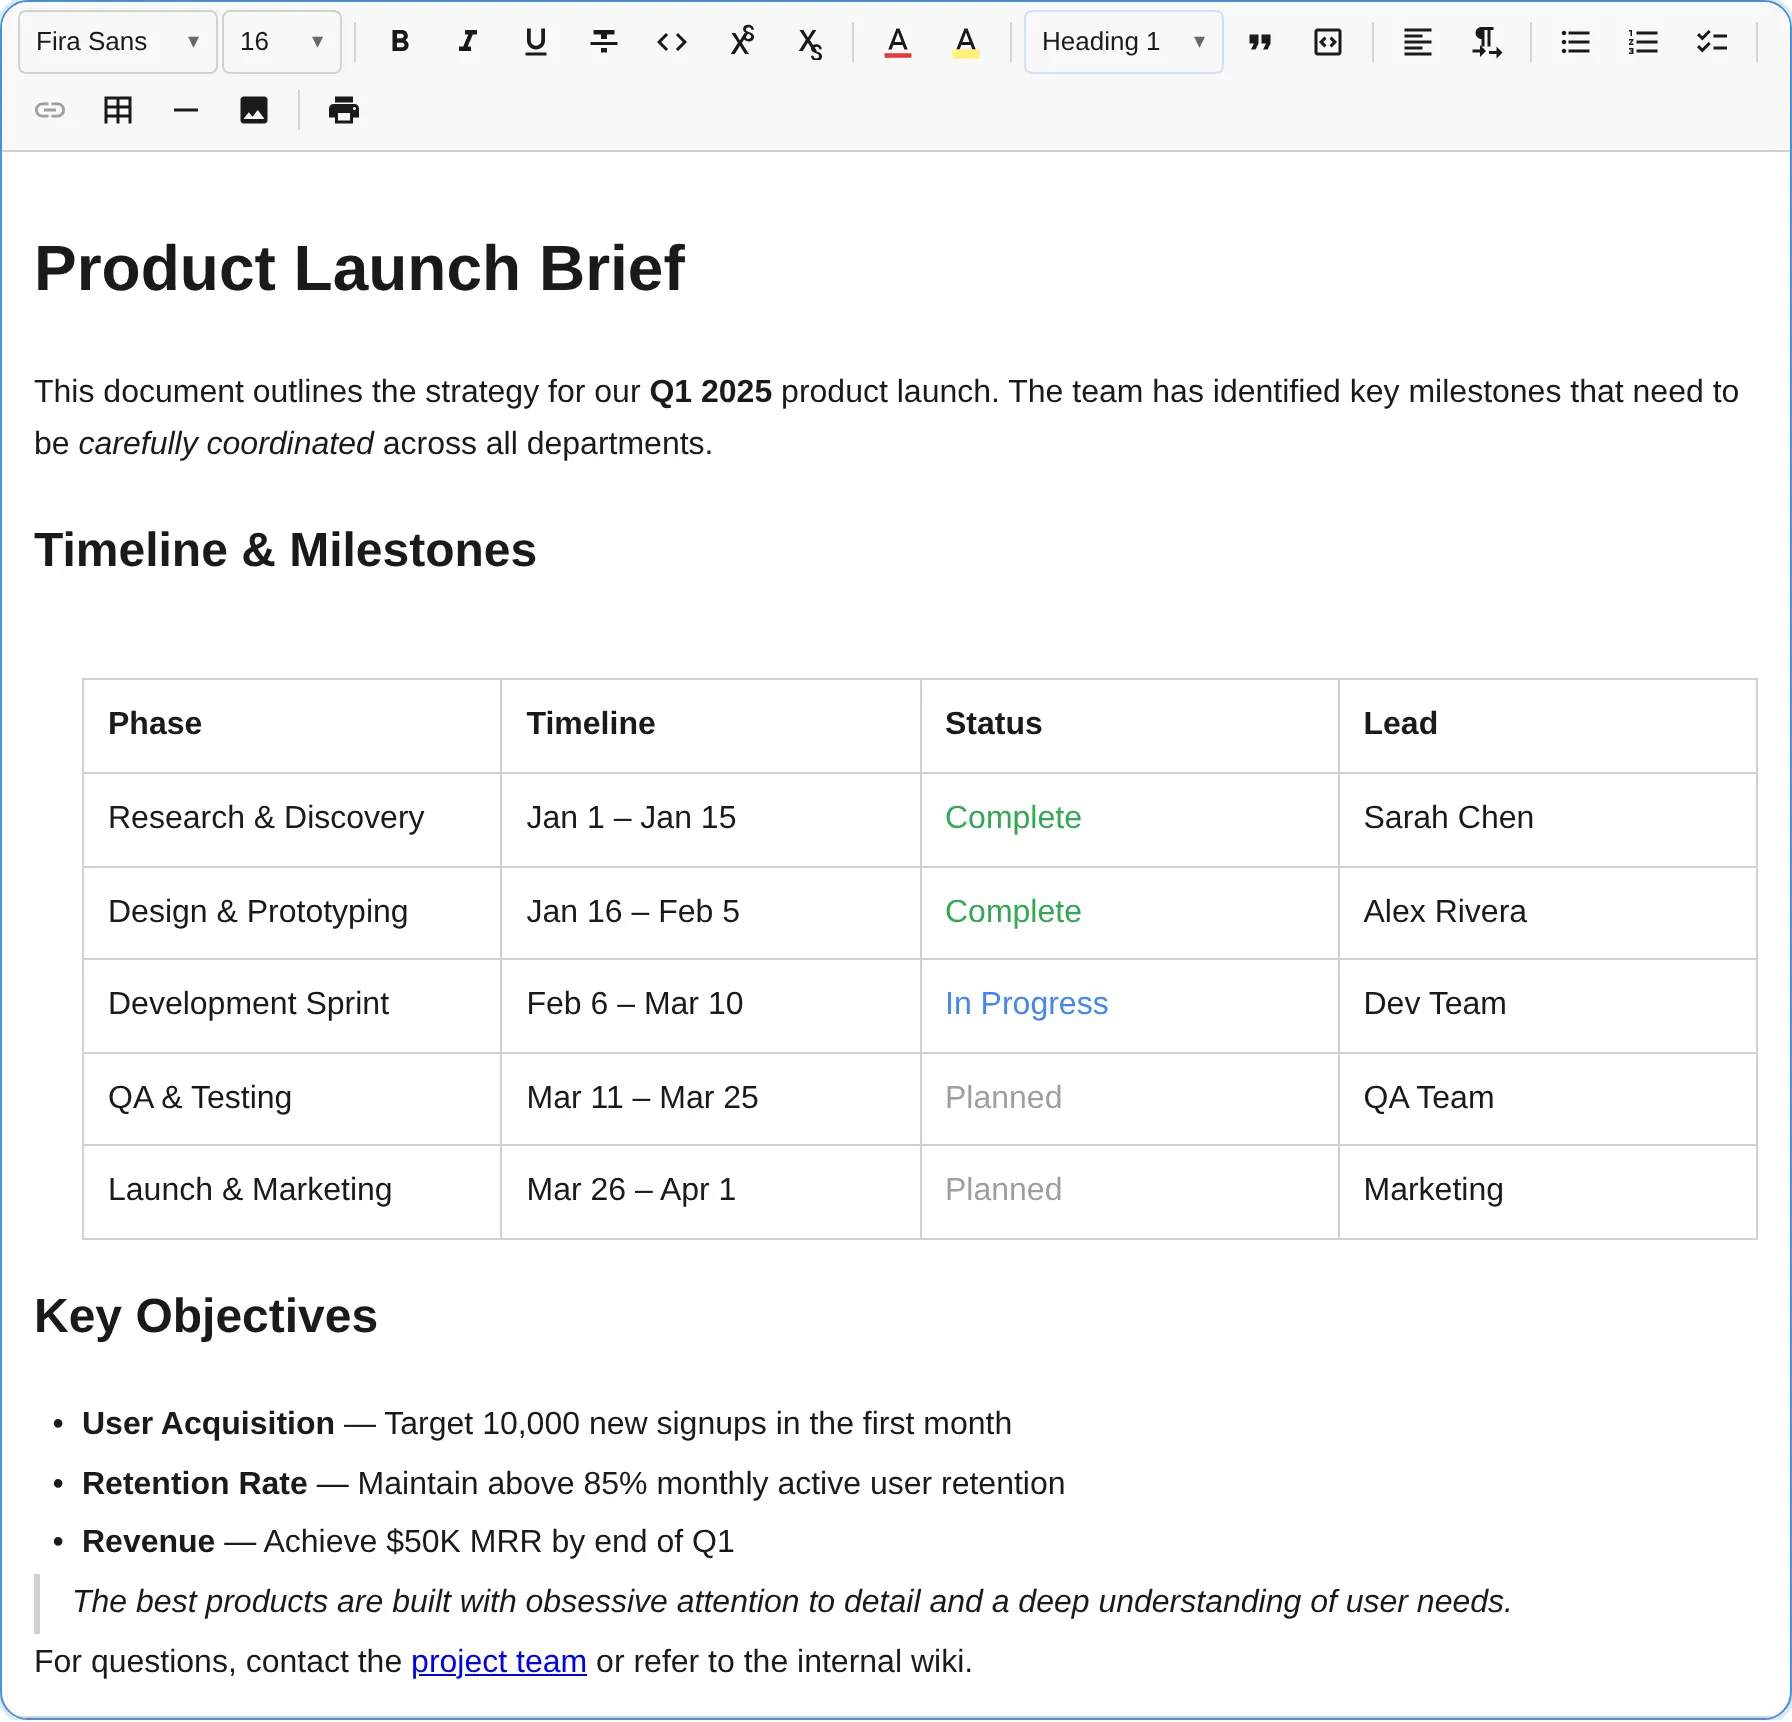Insert a table
The image size is (1792, 1722).
pos(118,110)
